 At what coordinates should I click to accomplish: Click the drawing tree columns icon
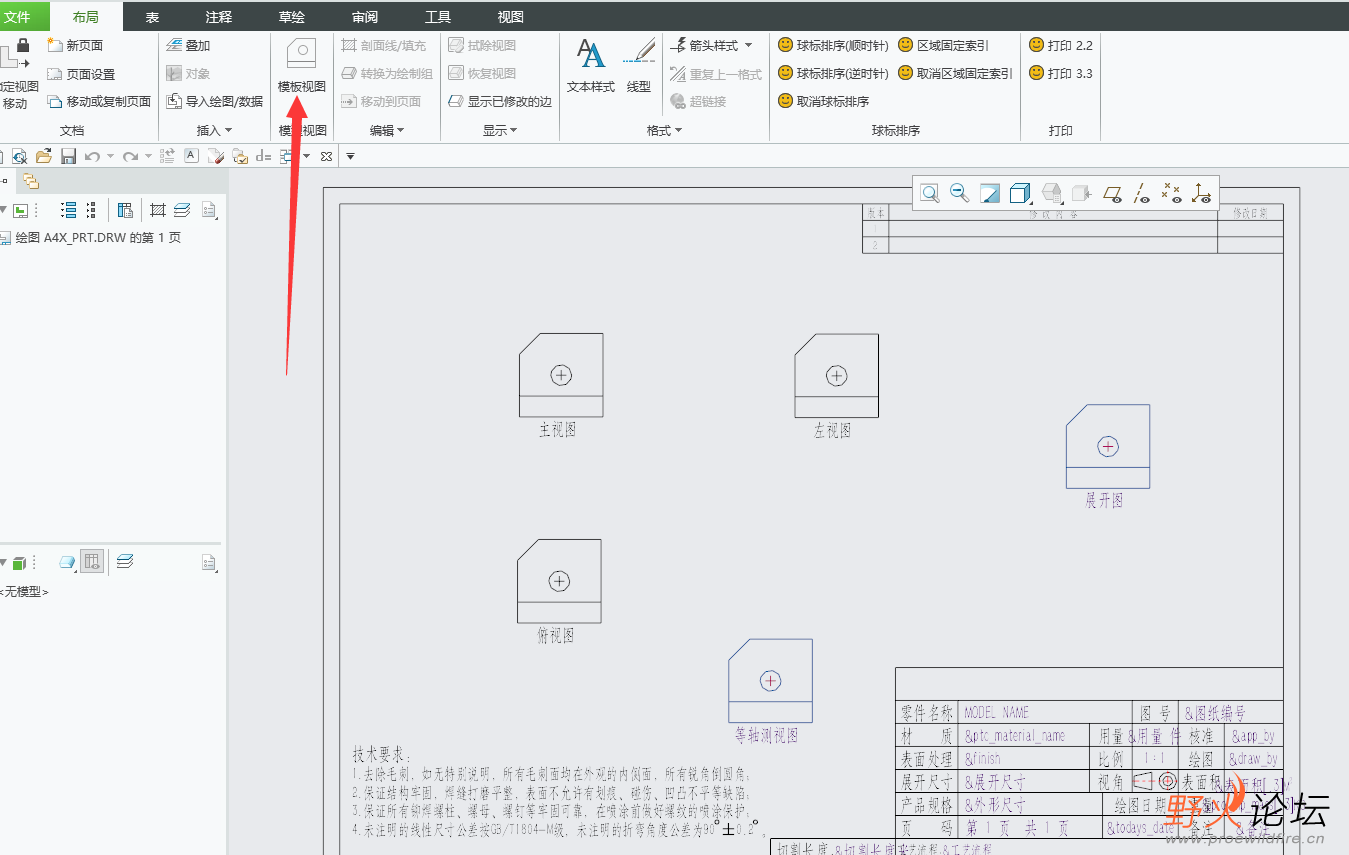[125, 210]
